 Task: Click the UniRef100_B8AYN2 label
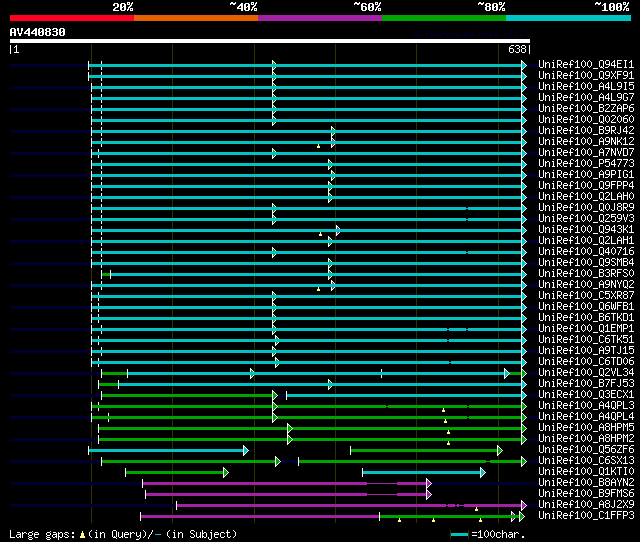[x=586, y=483]
